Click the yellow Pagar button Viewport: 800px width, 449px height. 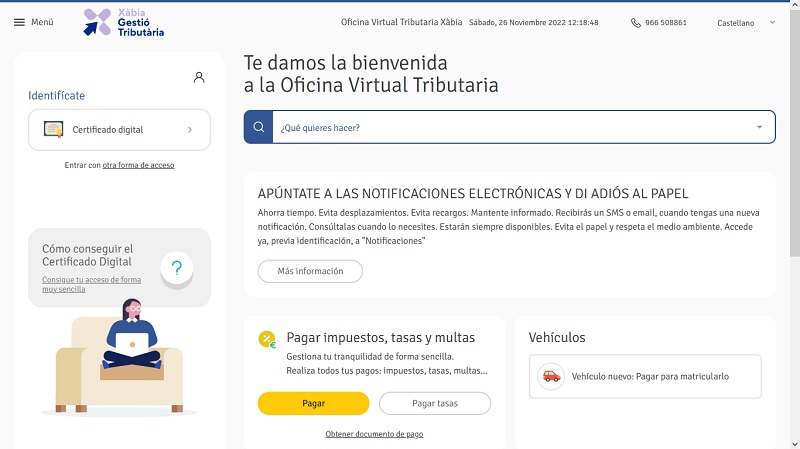pyautogui.click(x=313, y=403)
